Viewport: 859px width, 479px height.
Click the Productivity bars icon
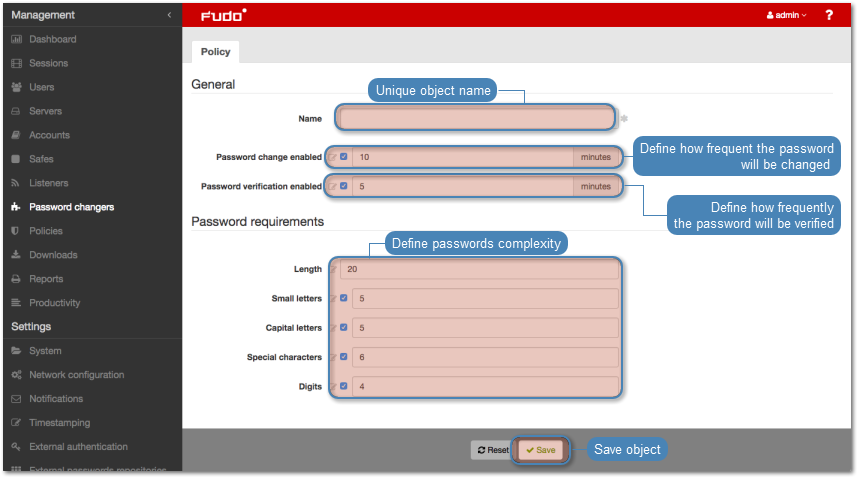[16, 303]
